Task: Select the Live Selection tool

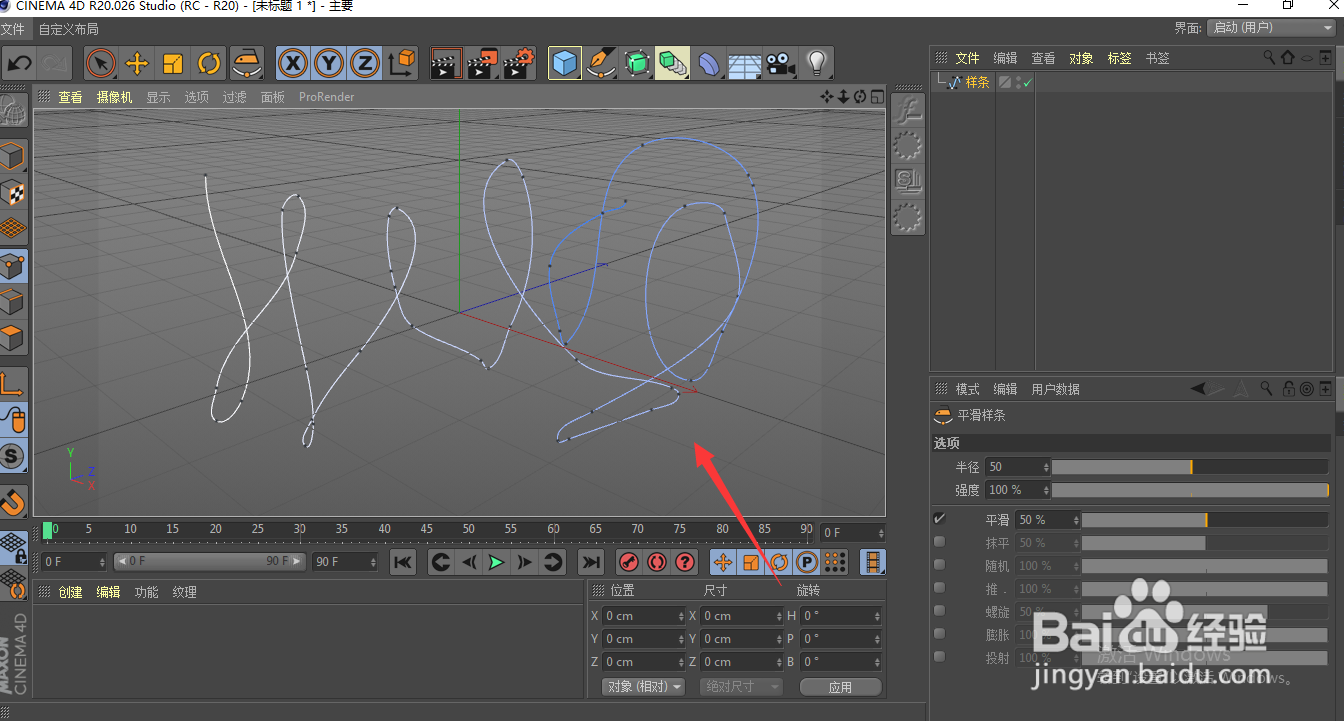Action: (x=101, y=64)
